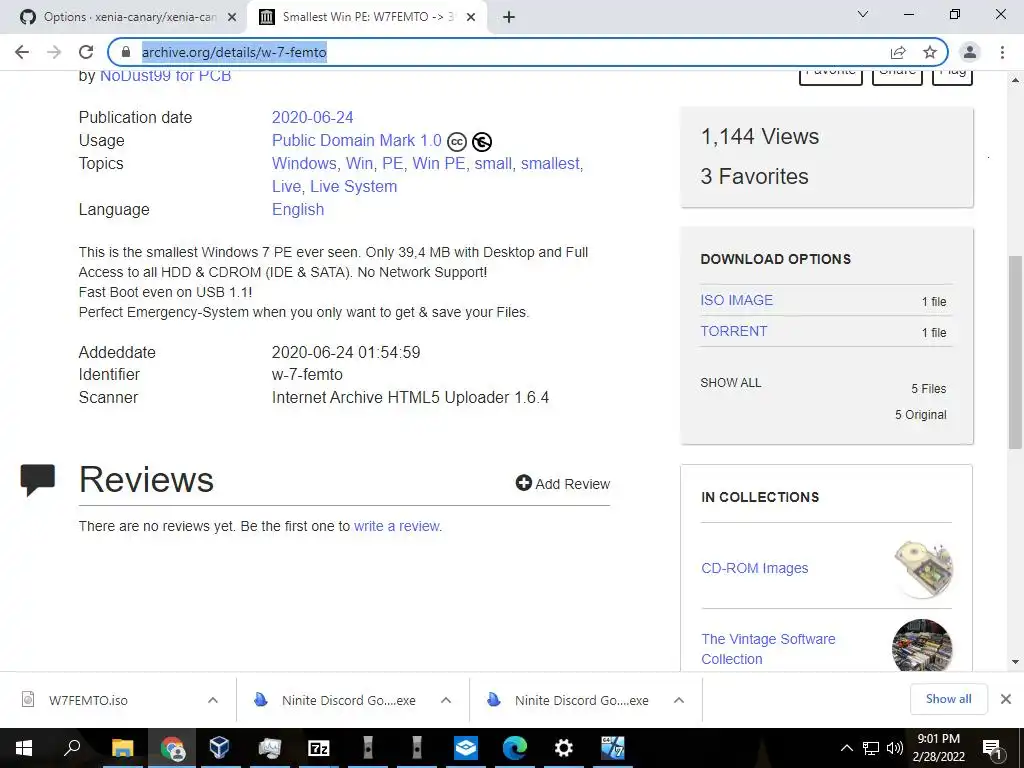Image resolution: width=1024 pixels, height=768 pixels.
Task: Click the Chrome taskbar icon
Action: pos(172,748)
